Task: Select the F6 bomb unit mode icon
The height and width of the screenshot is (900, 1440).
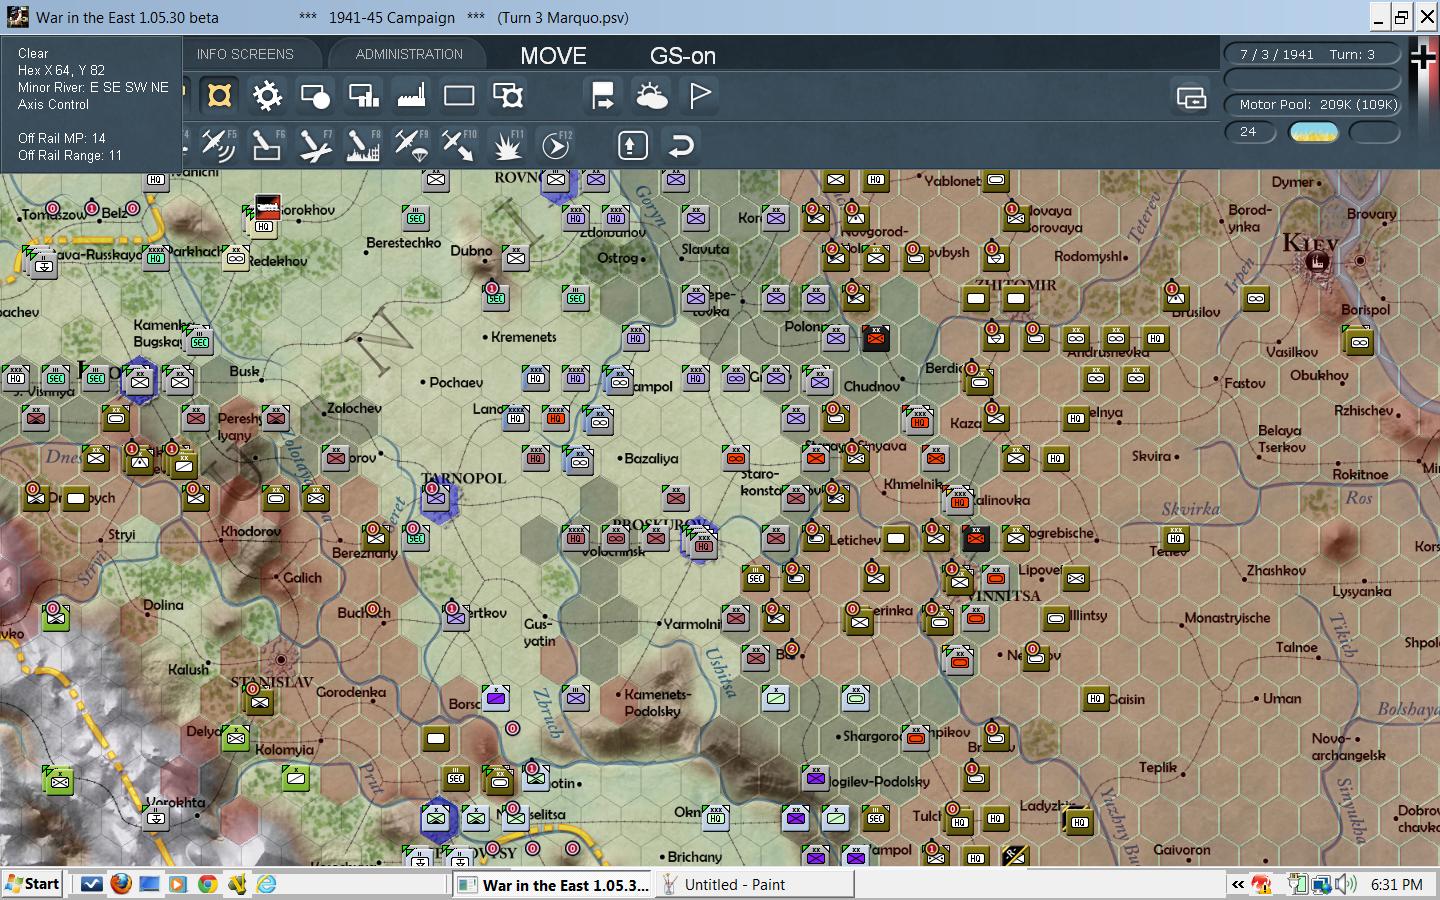Action: [x=267, y=145]
